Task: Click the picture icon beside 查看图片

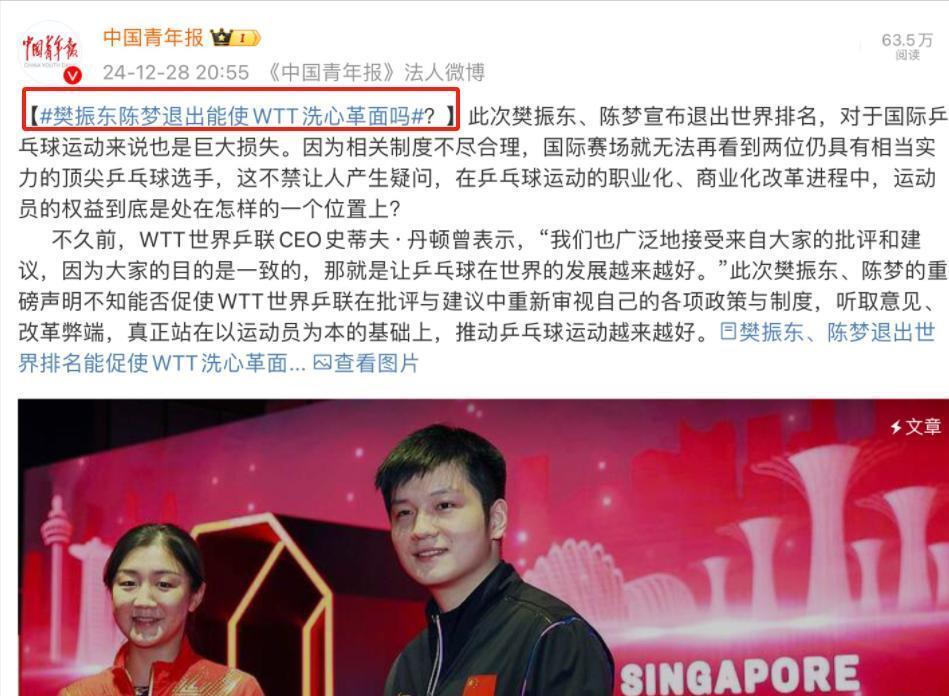Action: (323, 363)
